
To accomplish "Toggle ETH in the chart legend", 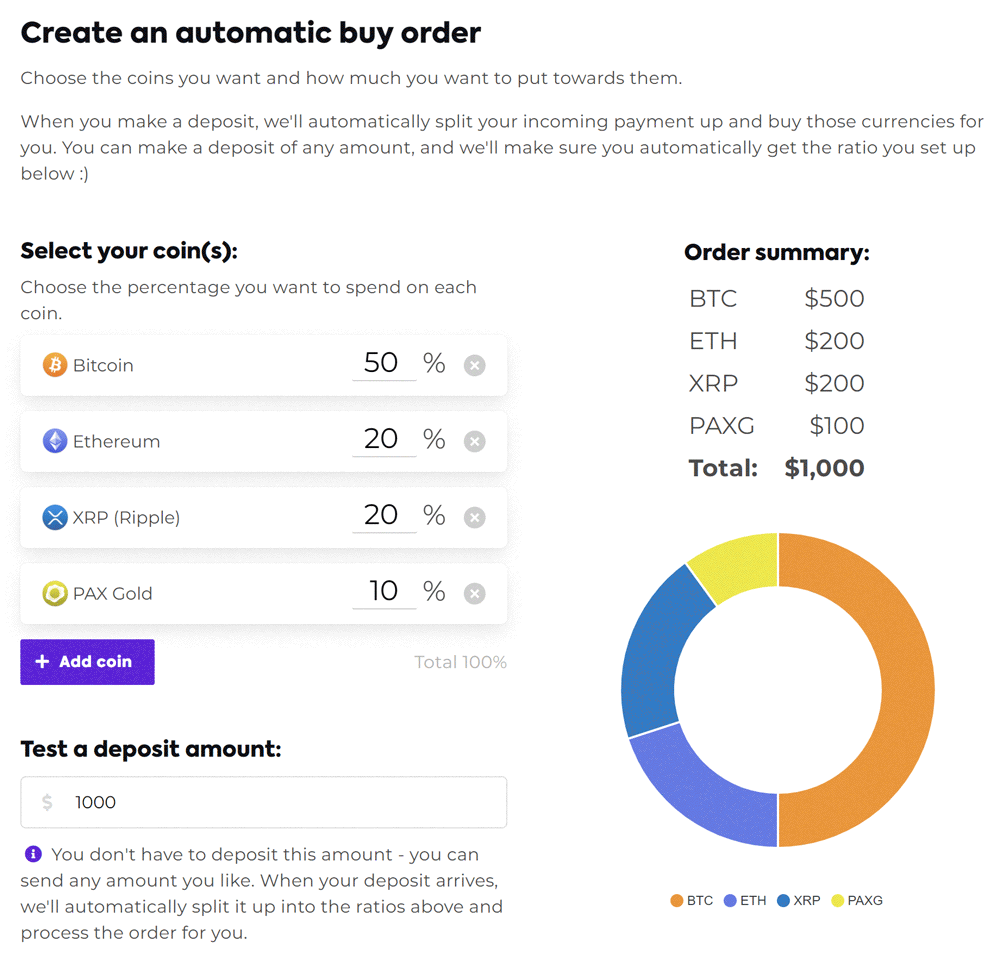I will (745, 900).
